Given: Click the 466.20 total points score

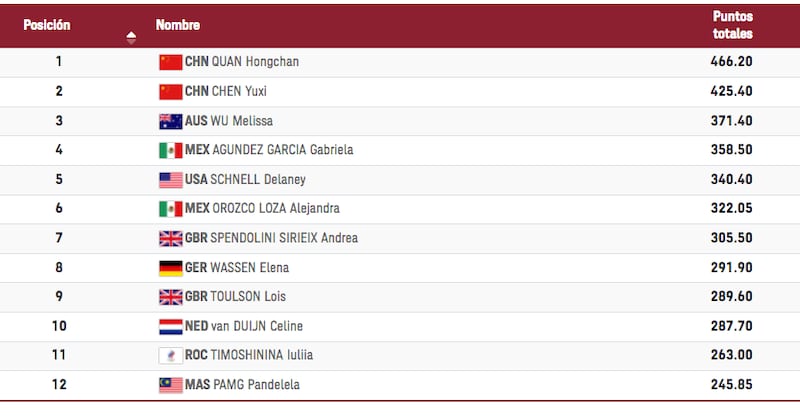Looking at the screenshot, I should (732, 62).
